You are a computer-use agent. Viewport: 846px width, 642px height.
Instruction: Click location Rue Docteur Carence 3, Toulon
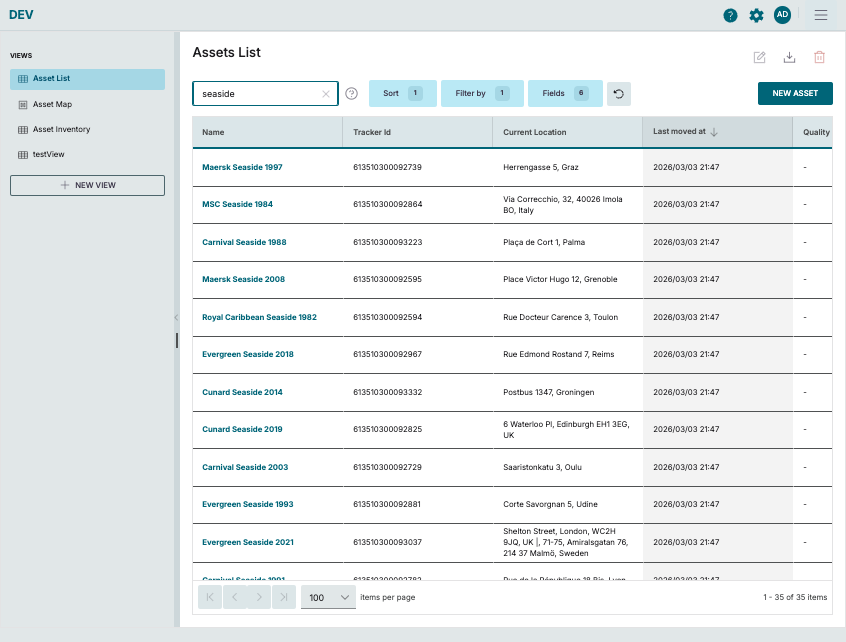(561, 317)
